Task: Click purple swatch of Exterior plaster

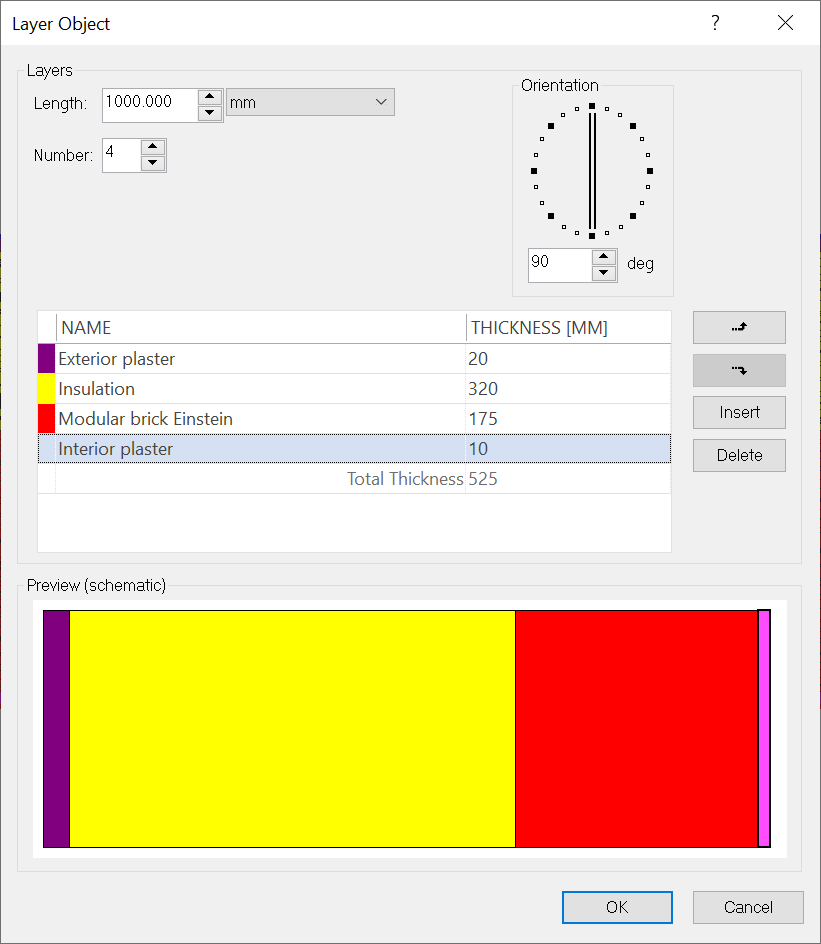Action: [46, 359]
